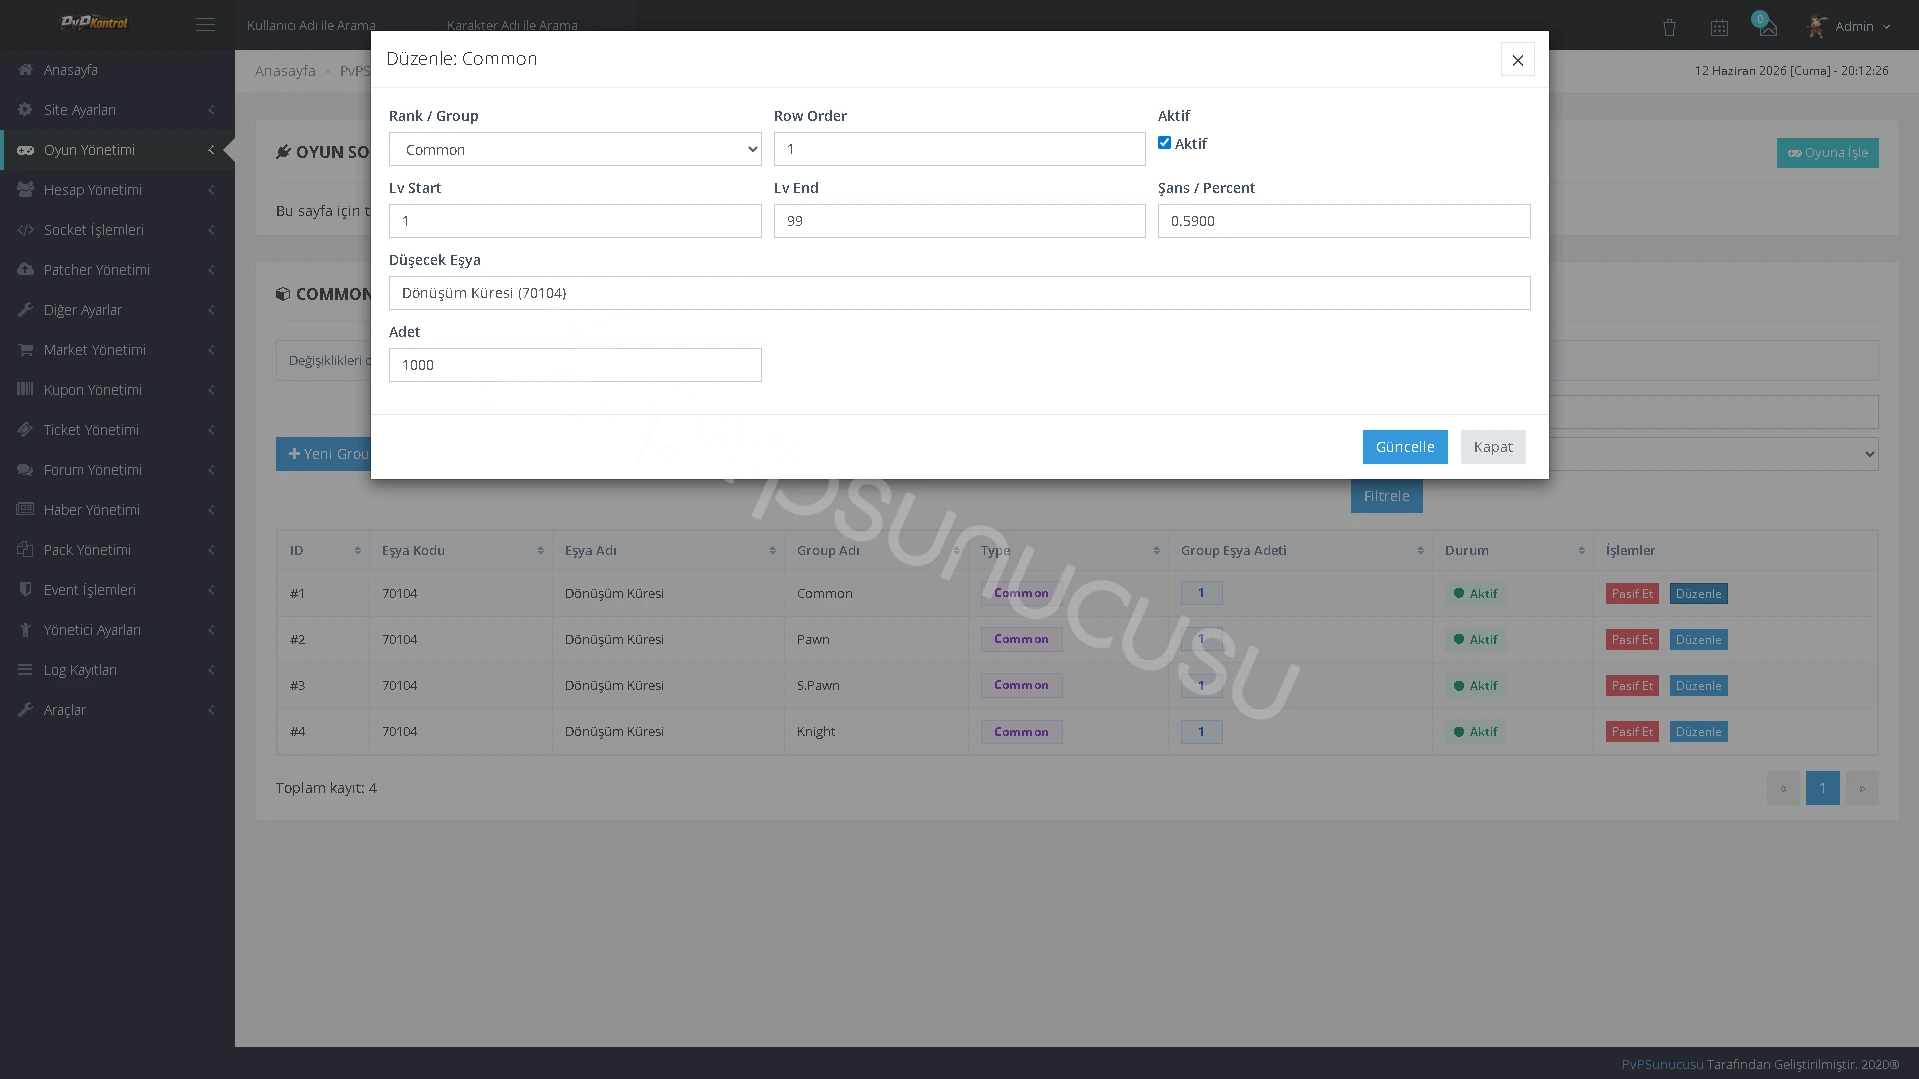Screen dimensions: 1919x1079
Task: Open the messages envelope icon with badge
Action: [1767, 27]
